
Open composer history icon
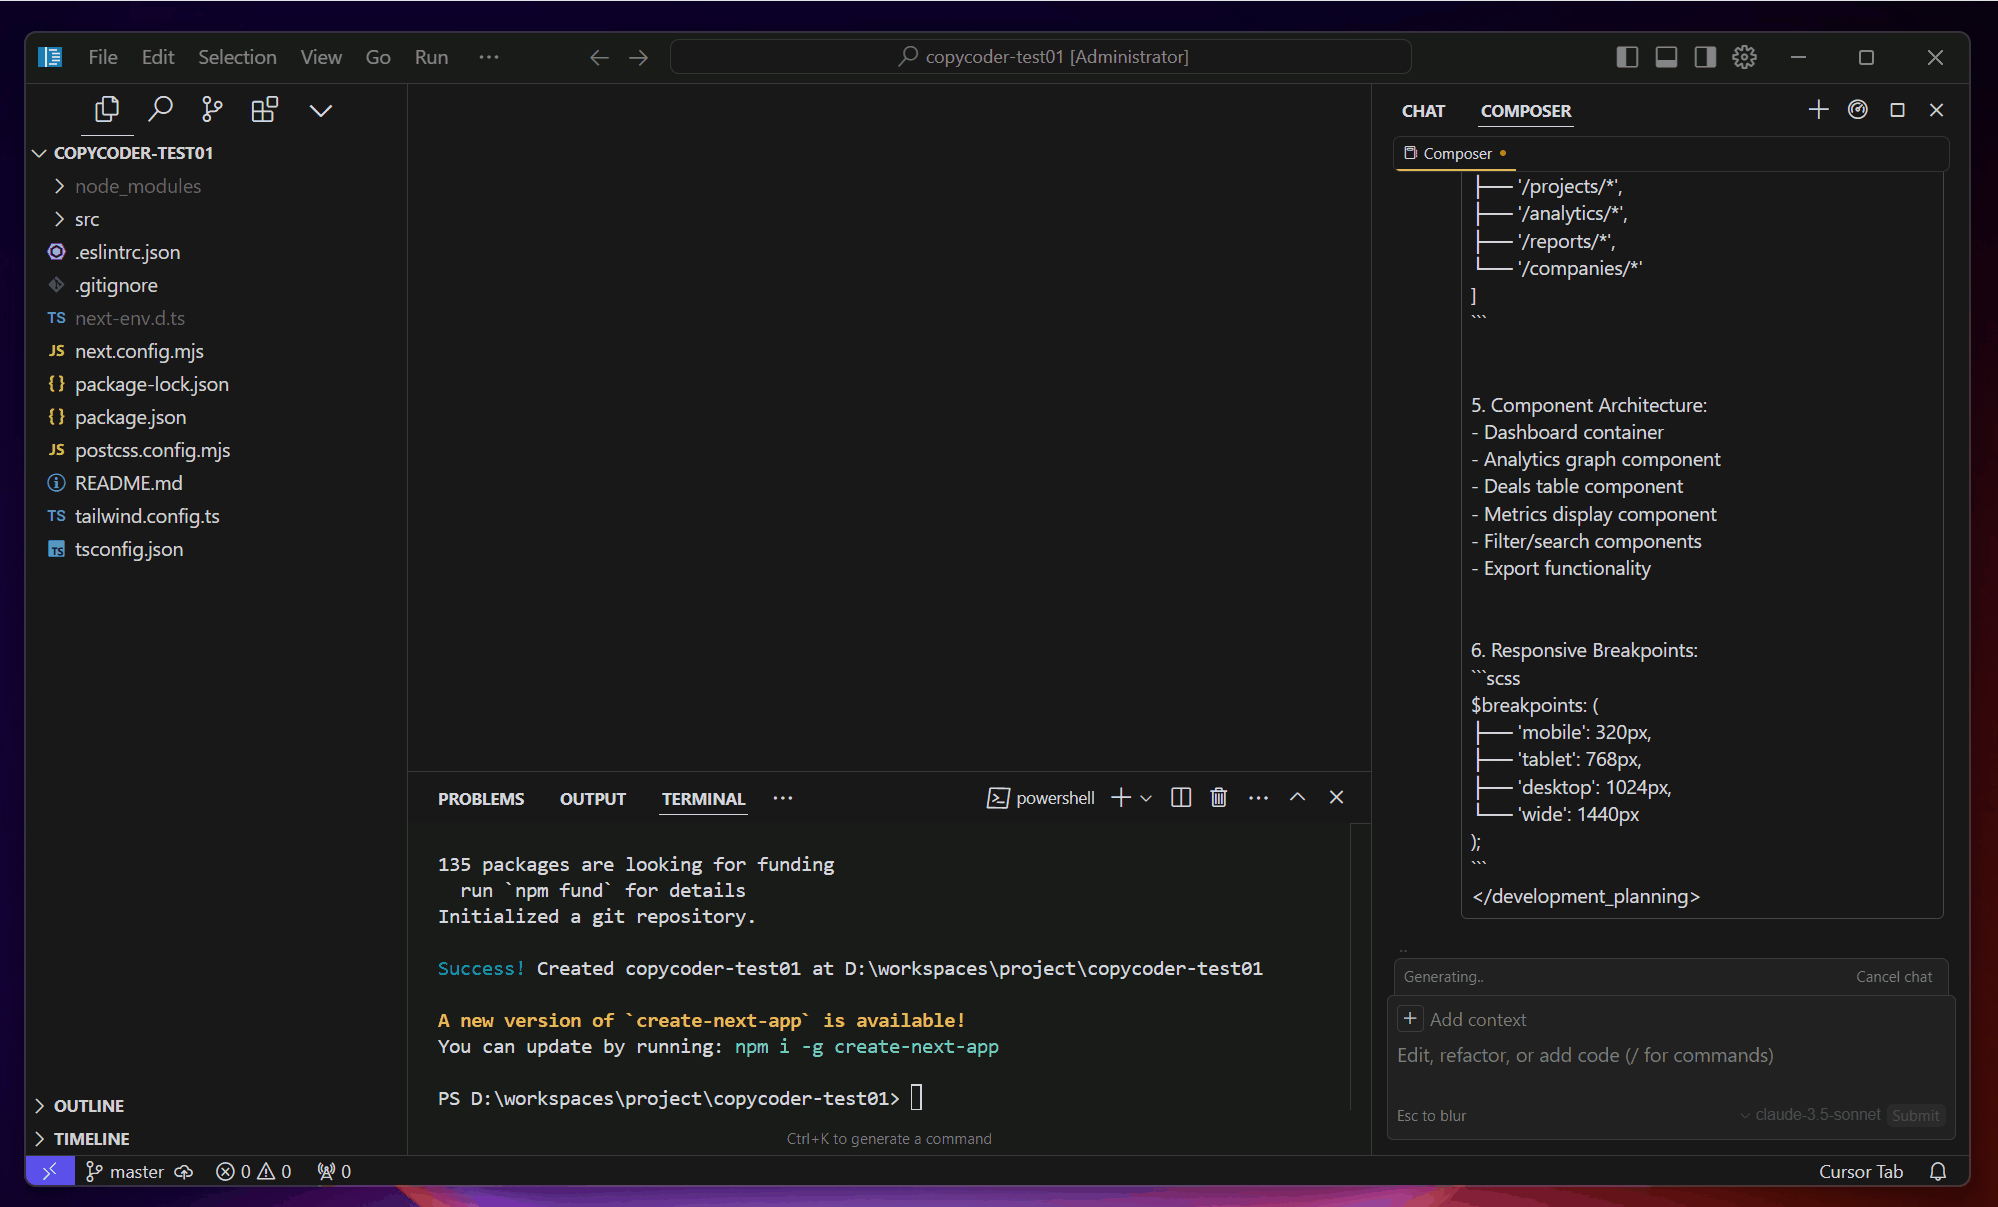(1858, 110)
